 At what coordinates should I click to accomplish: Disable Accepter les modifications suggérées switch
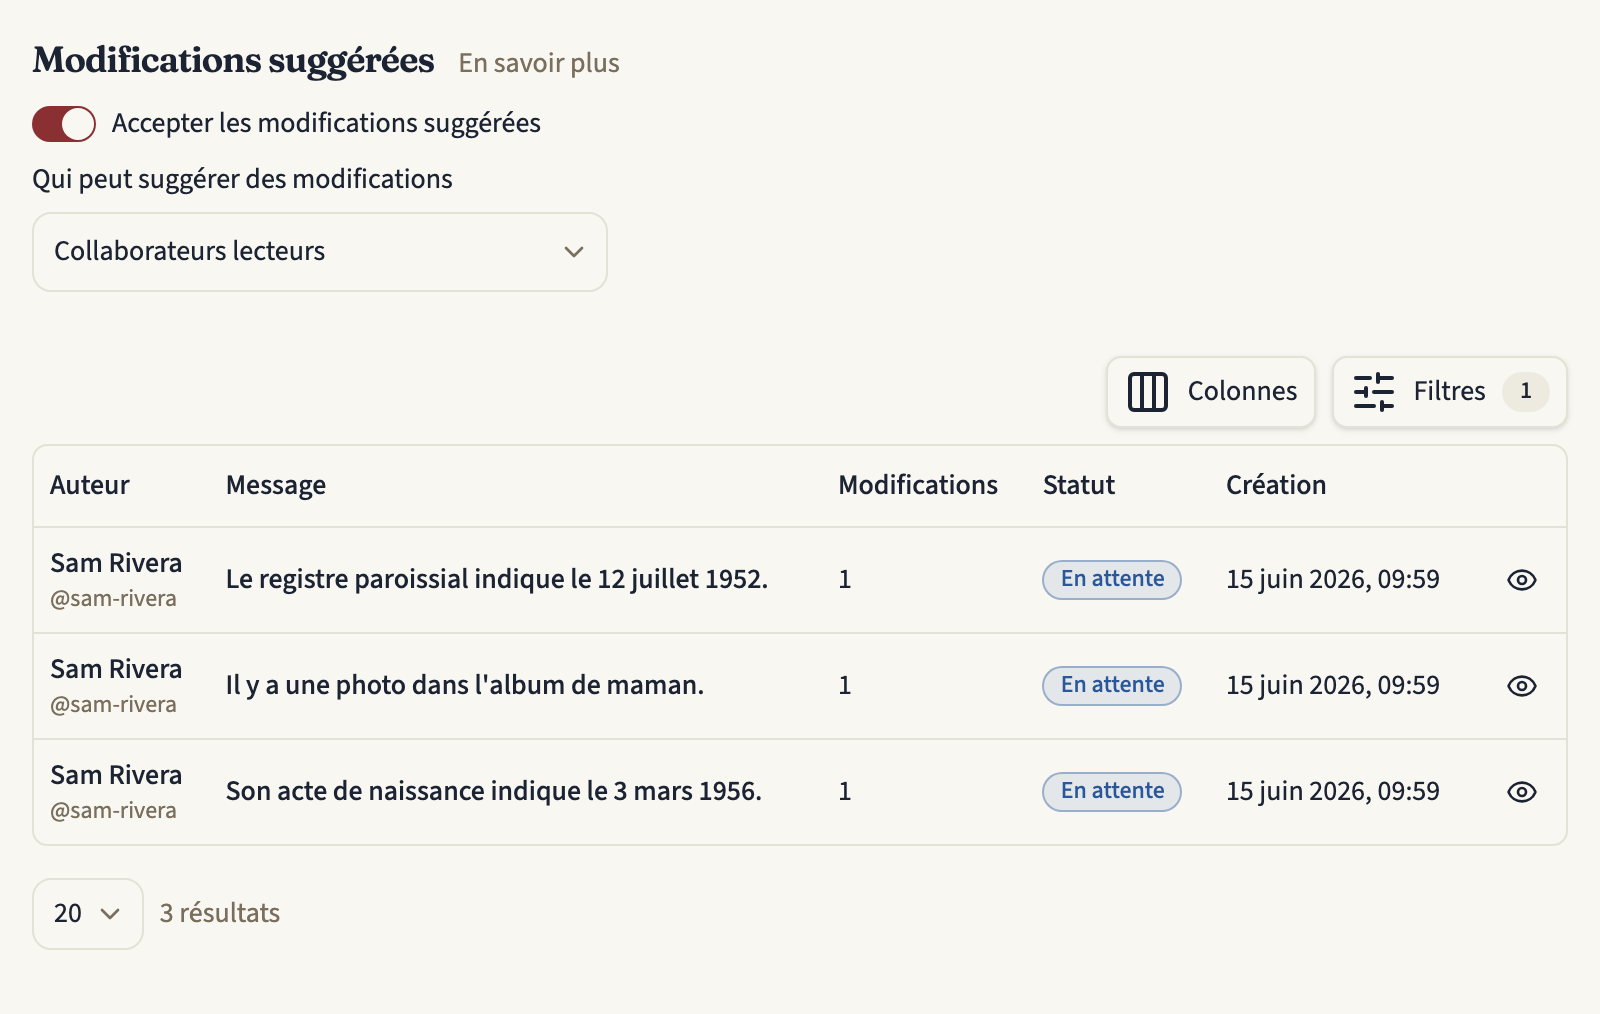pos(64,124)
